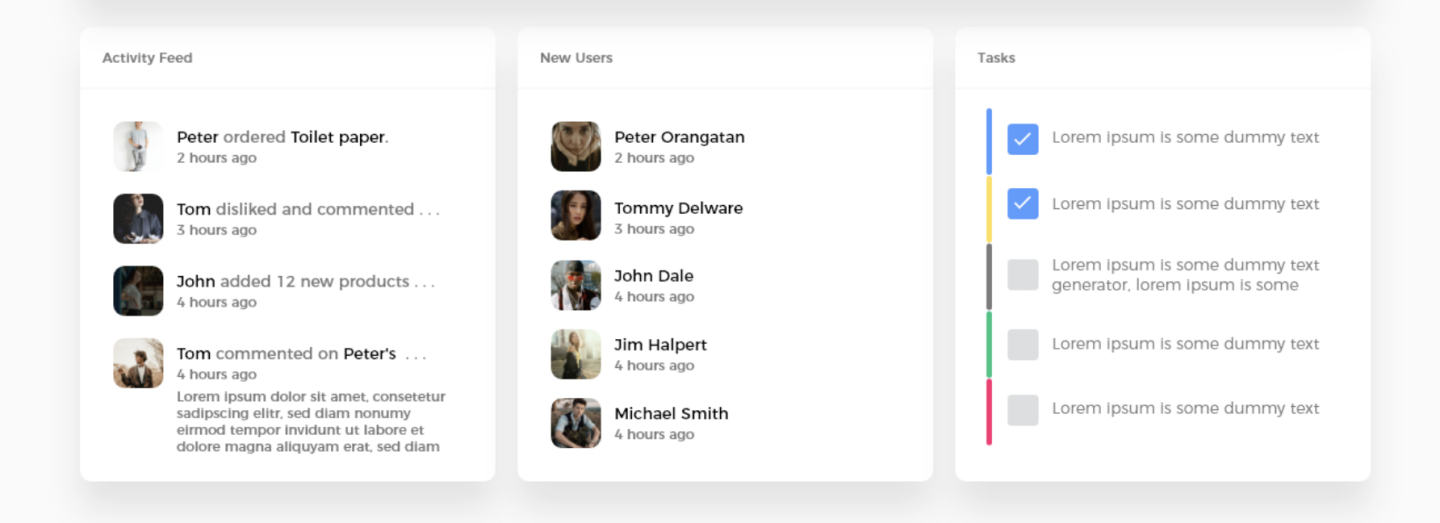Select Michael Smith's avatar

pos(576,423)
